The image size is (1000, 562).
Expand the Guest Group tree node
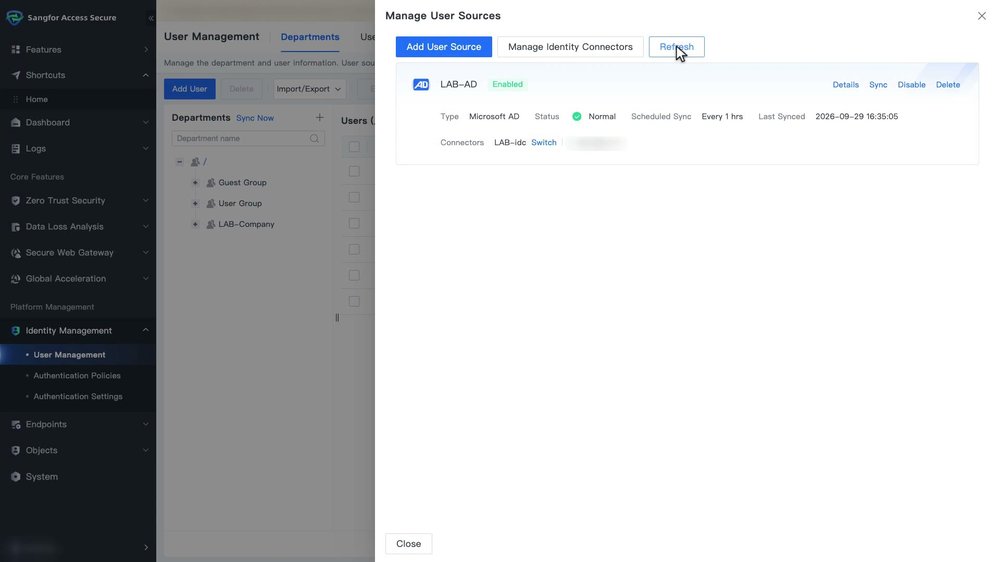click(x=195, y=182)
